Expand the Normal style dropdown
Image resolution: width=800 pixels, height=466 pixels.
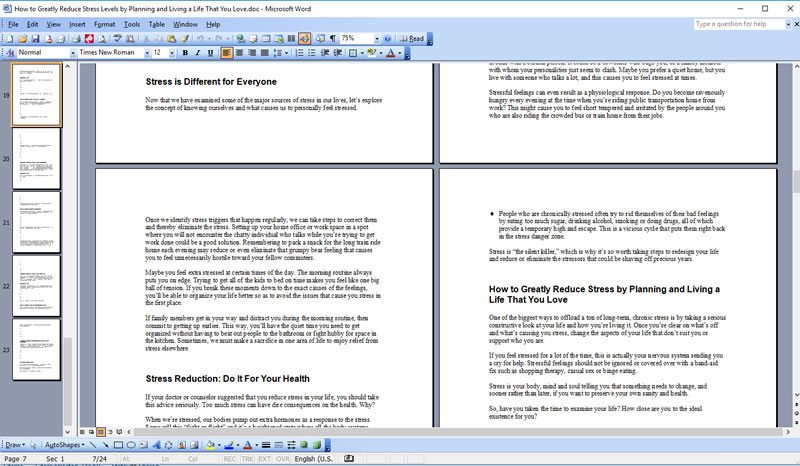[x=72, y=53]
